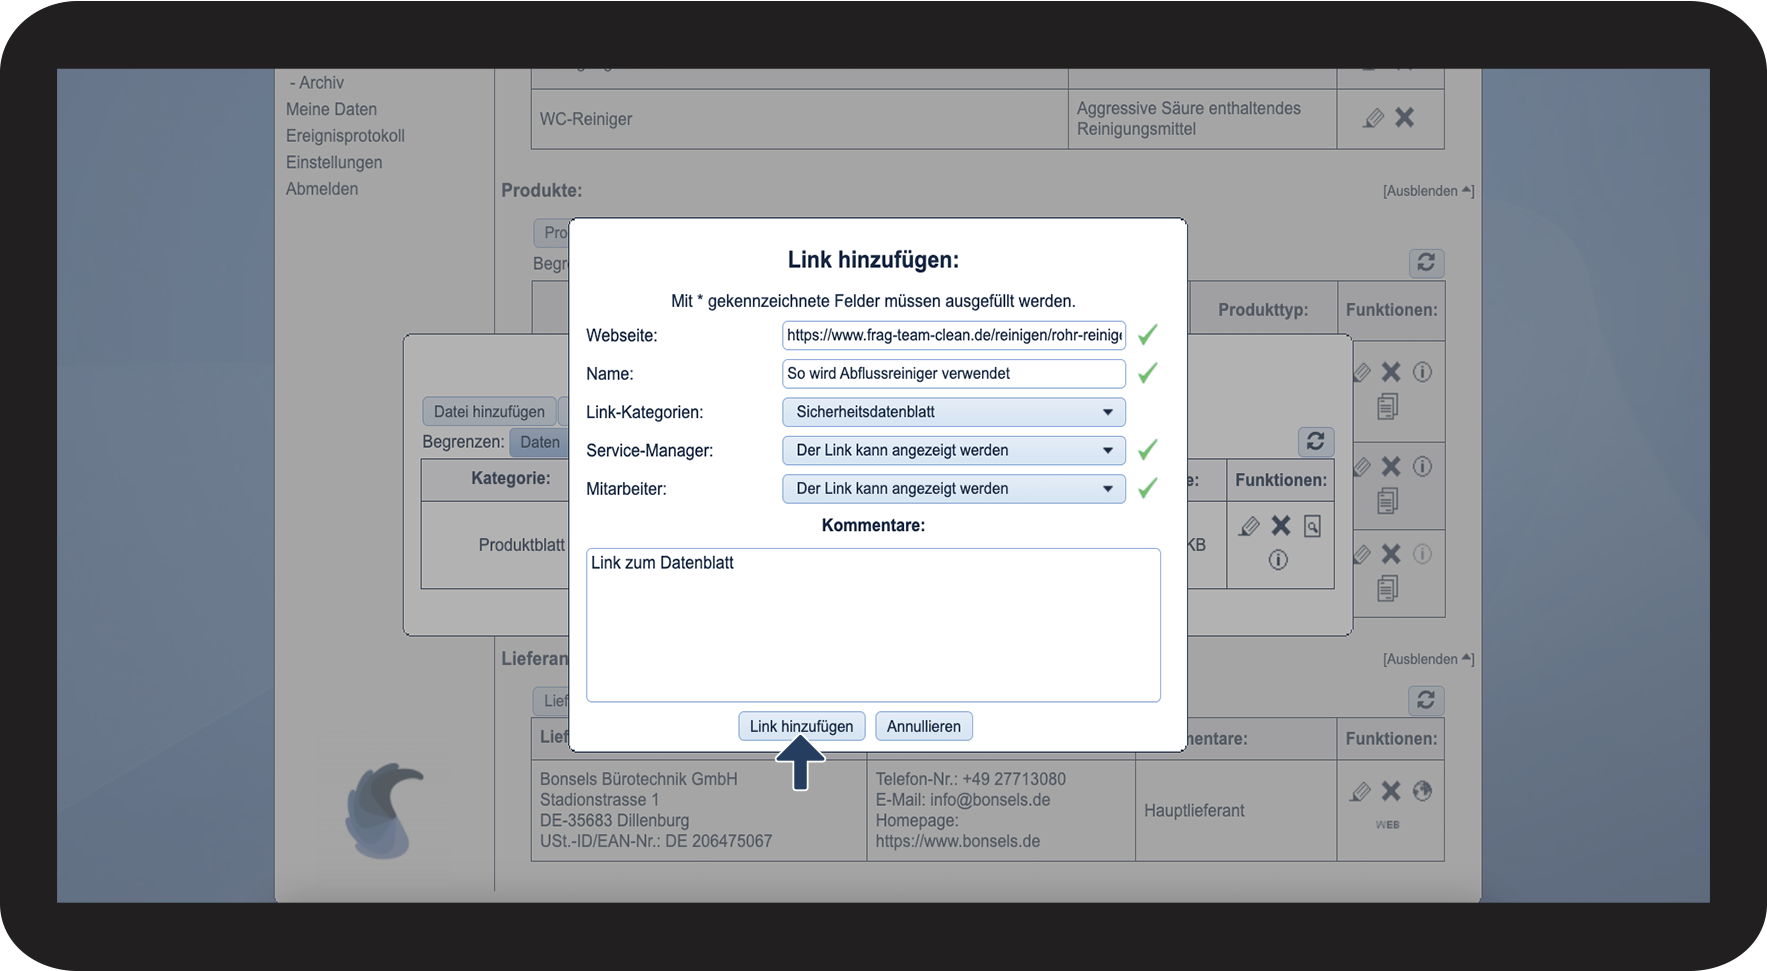
Task: Collapse the Produkte section via Ausblenden
Action: pos(1428,191)
